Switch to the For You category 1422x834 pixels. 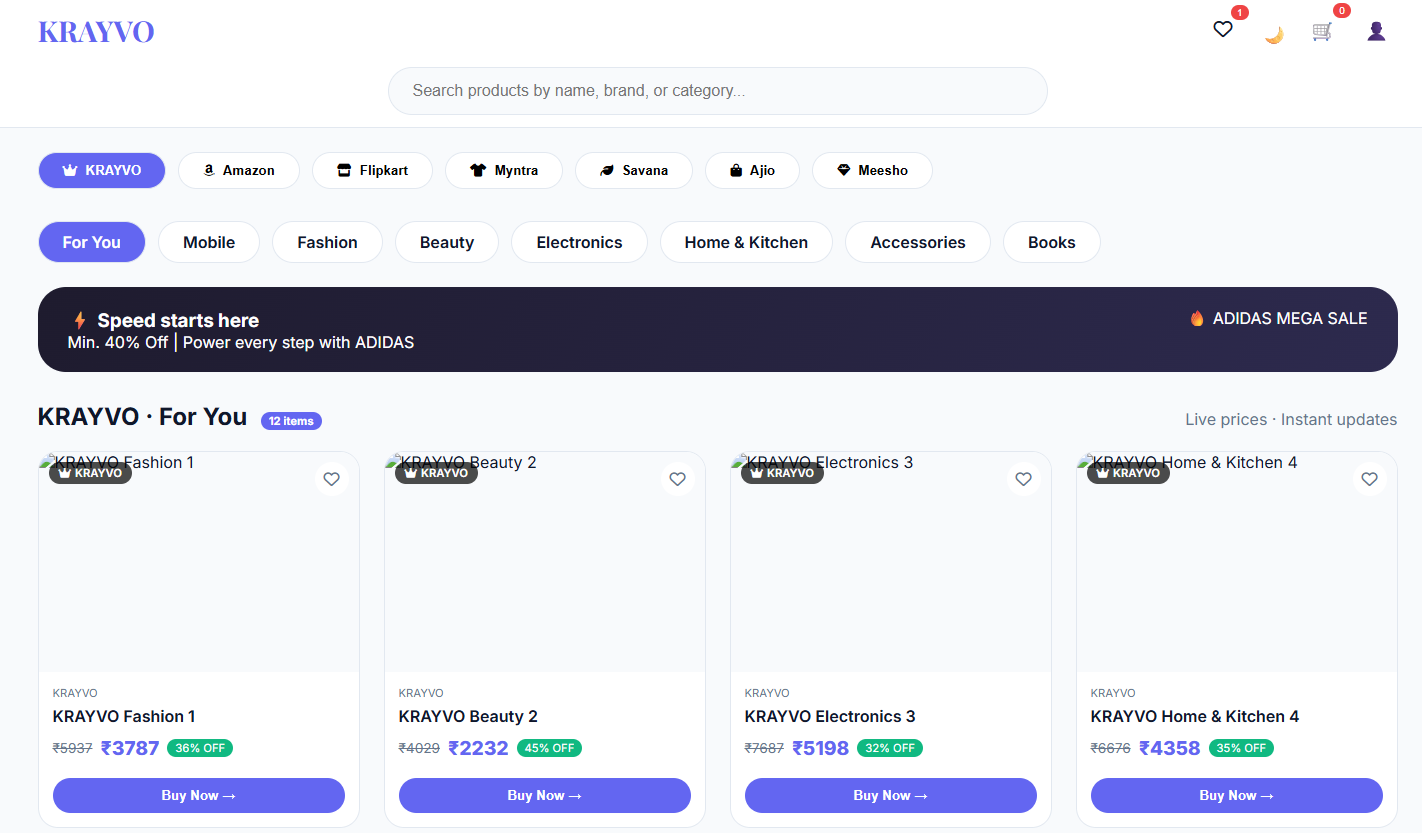(92, 242)
